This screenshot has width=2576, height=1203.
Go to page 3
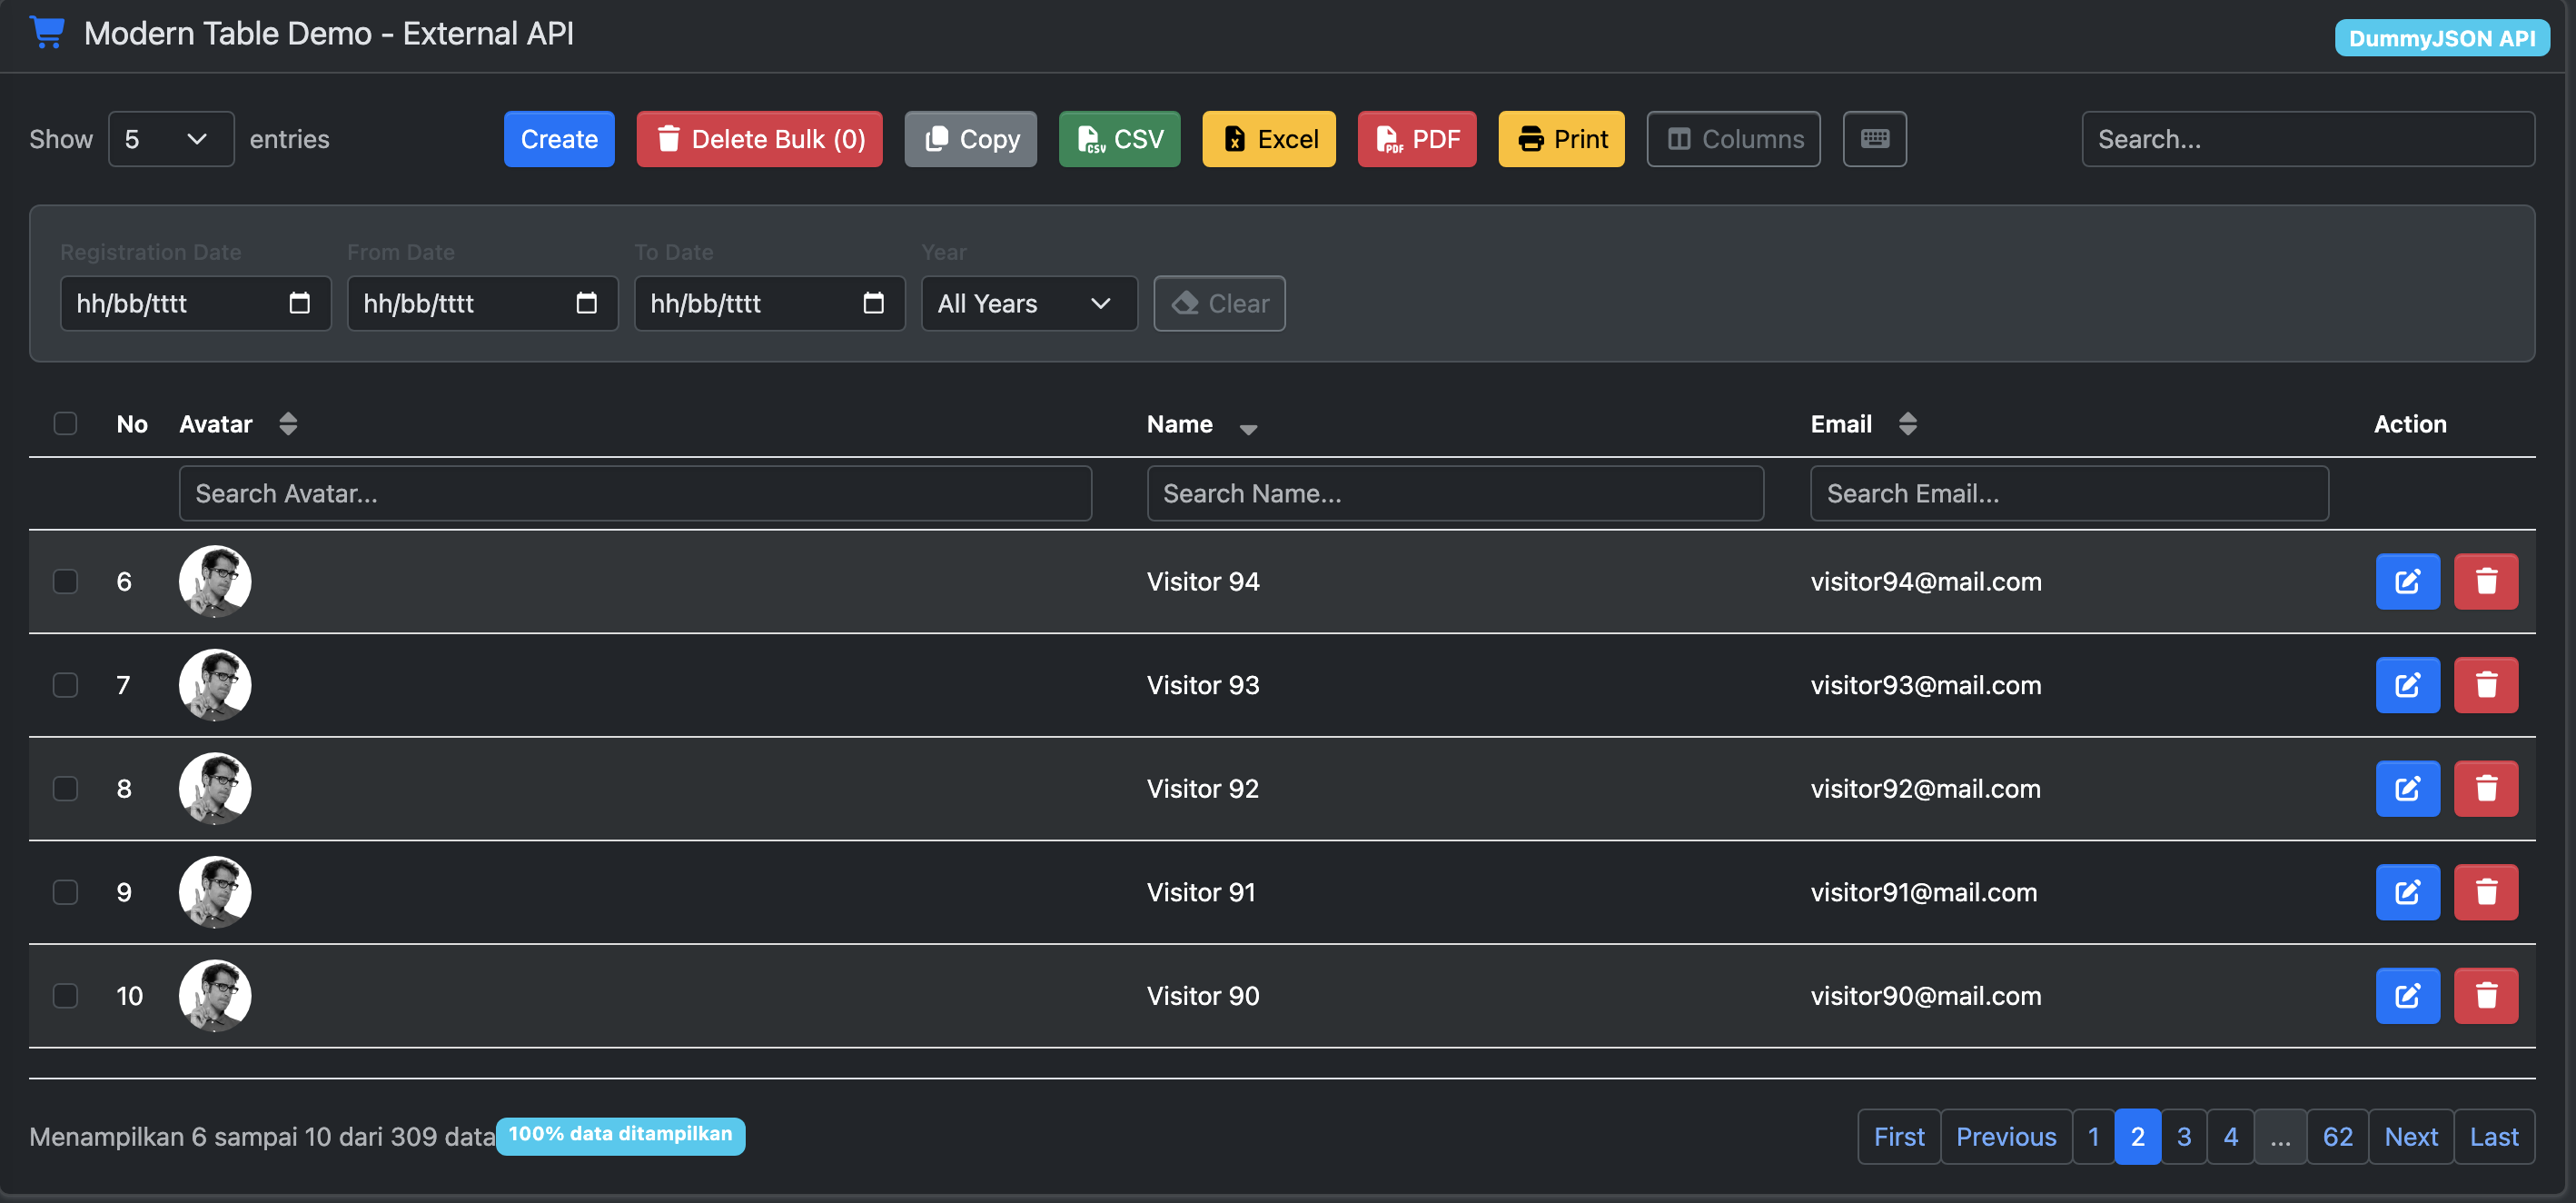(x=2183, y=1136)
